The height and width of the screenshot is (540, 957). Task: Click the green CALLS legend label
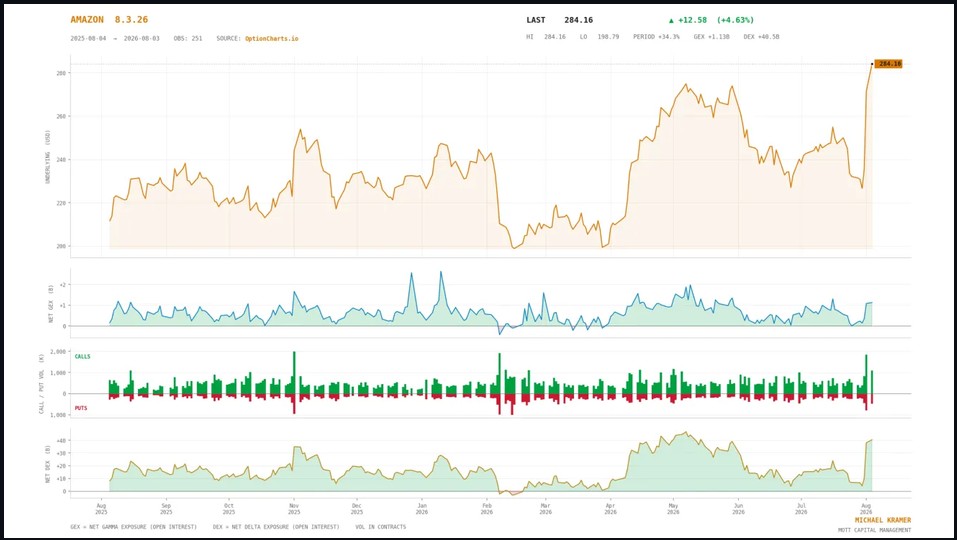[82, 356]
